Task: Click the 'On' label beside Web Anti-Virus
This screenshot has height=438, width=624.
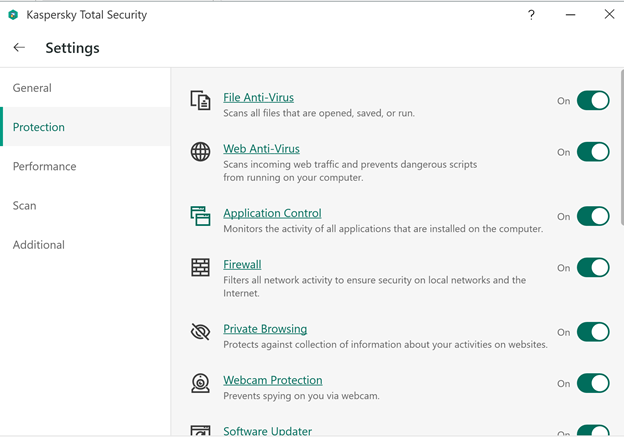Action: click(x=564, y=152)
